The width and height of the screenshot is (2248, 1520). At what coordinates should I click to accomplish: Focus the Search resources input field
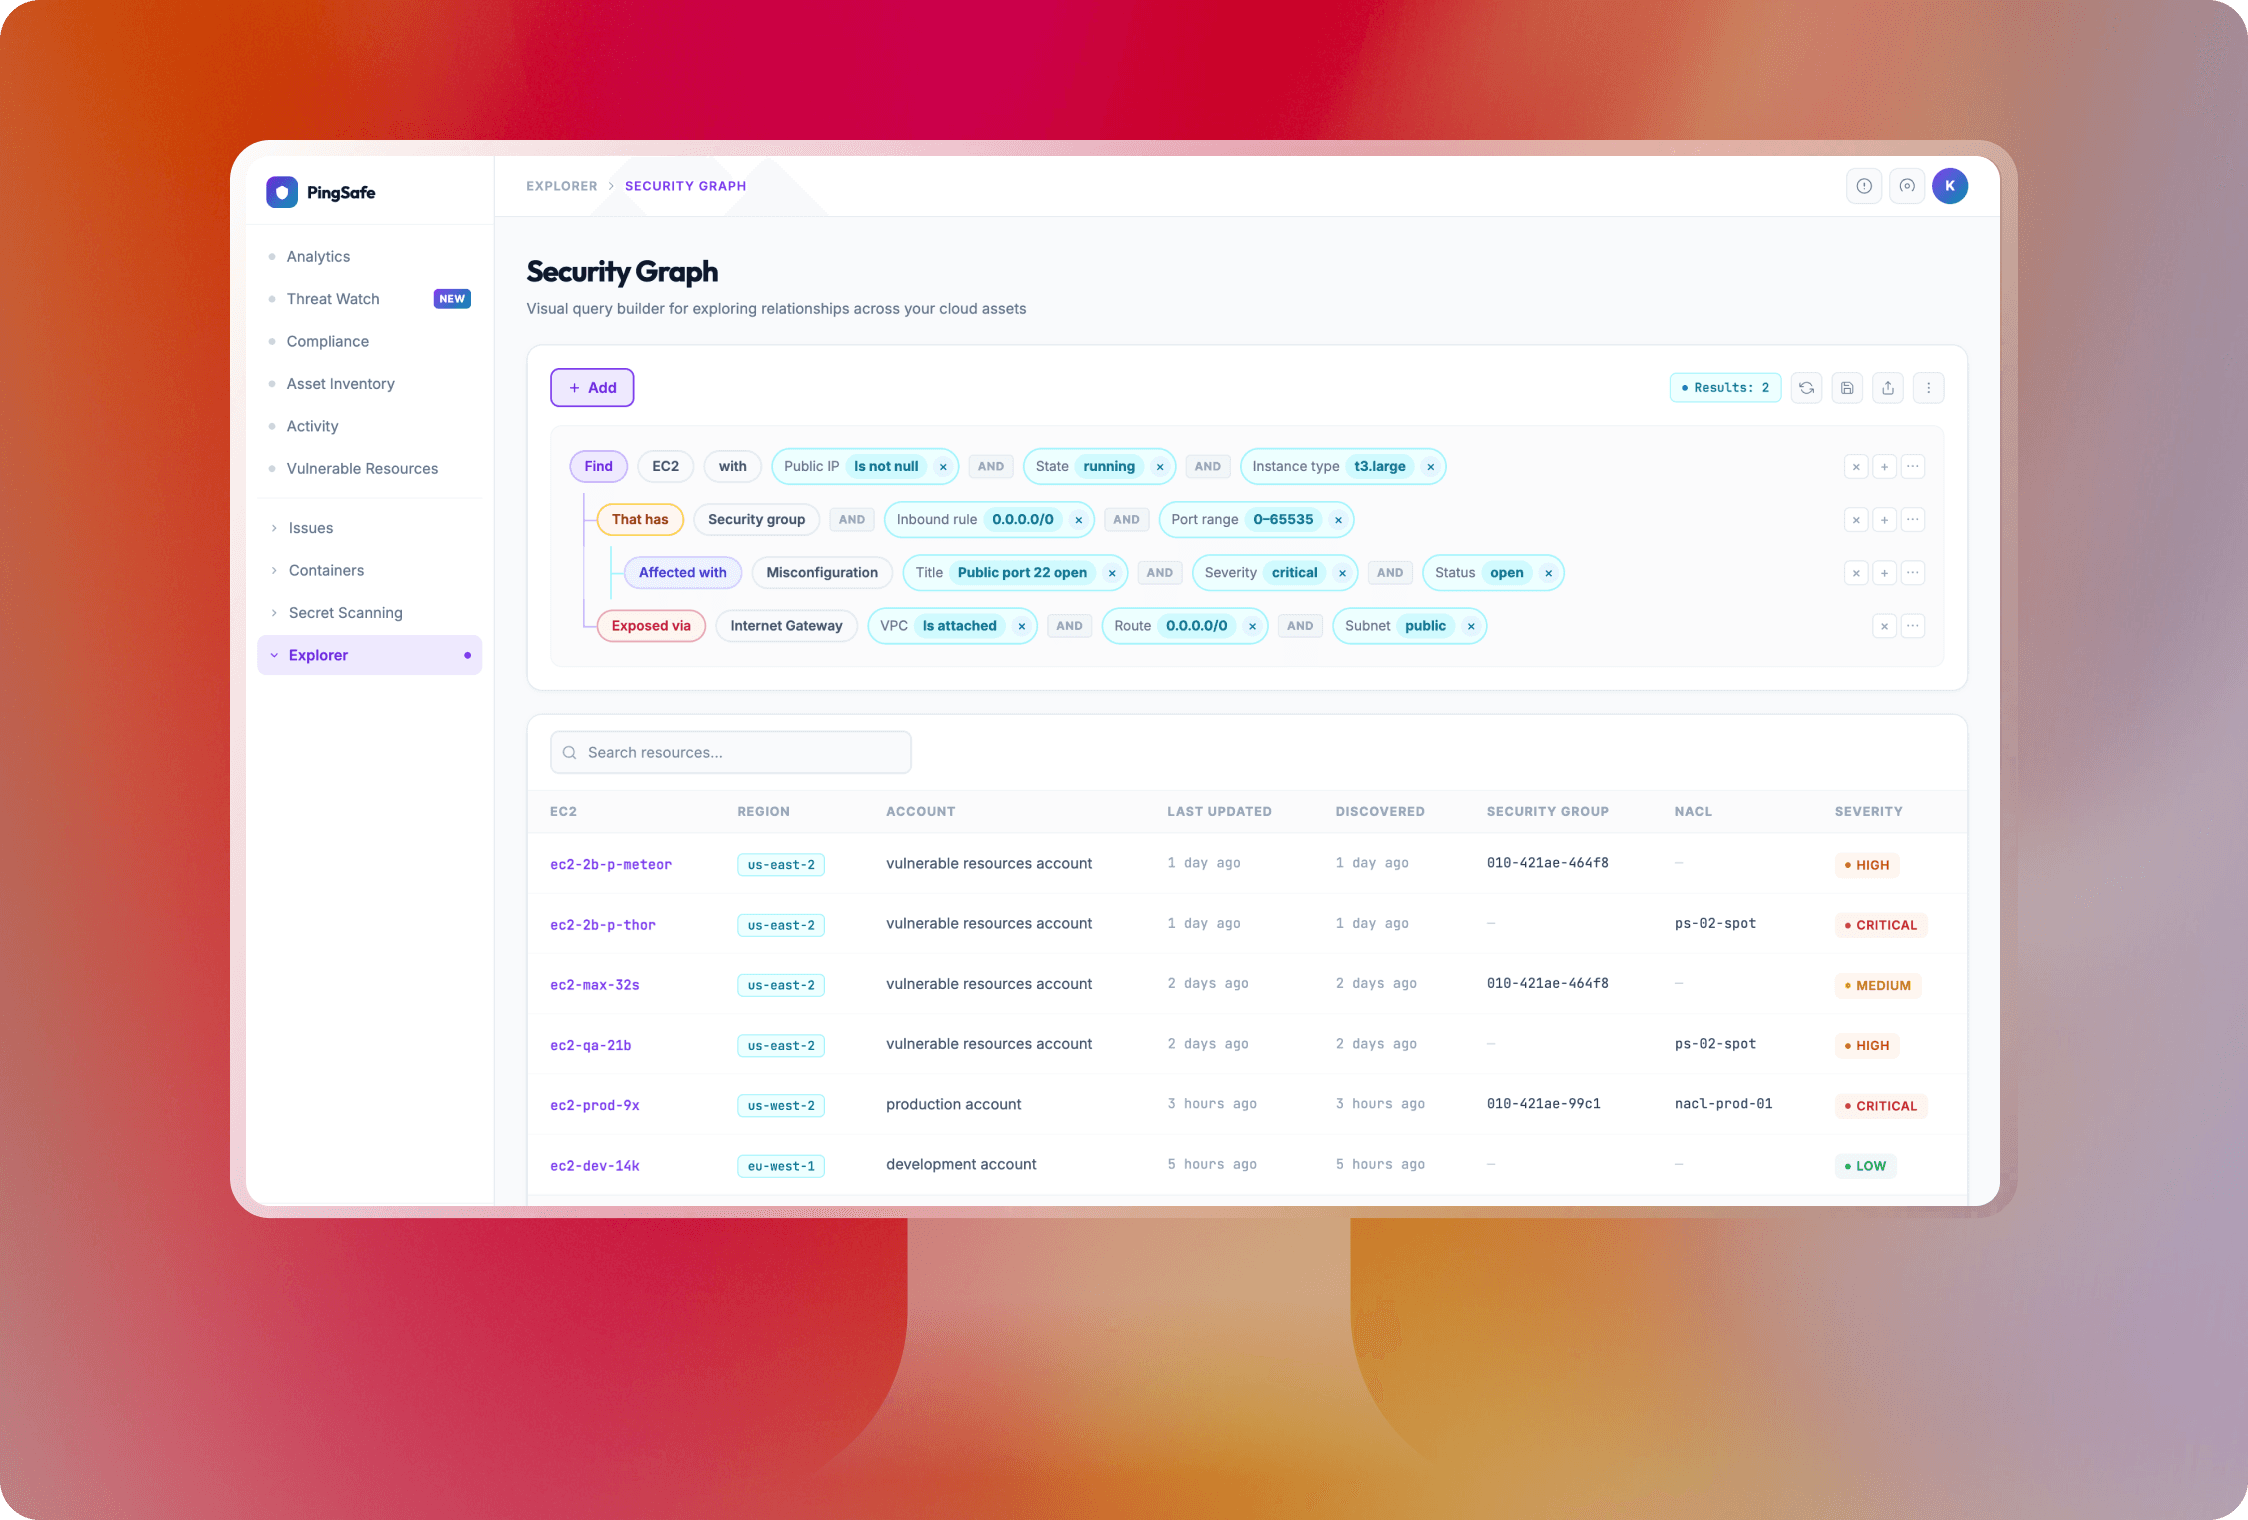click(731, 753)
